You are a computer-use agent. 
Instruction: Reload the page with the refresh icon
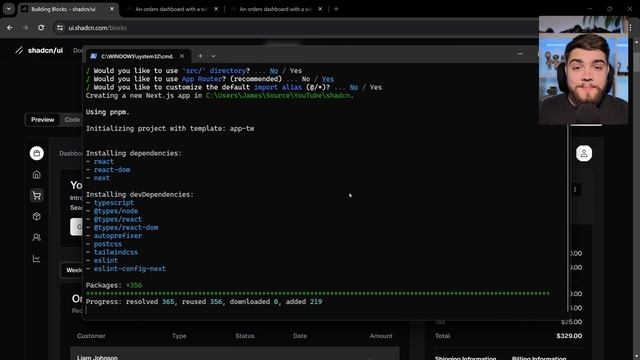(x=41, y=28)
